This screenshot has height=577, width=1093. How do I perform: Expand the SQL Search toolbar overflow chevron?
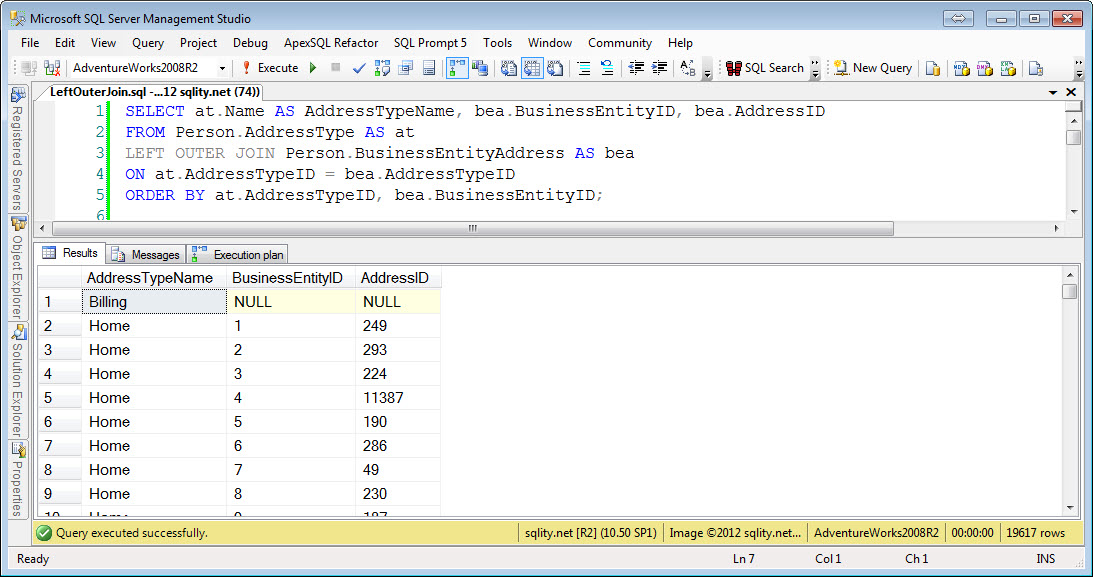click(815, 68)
